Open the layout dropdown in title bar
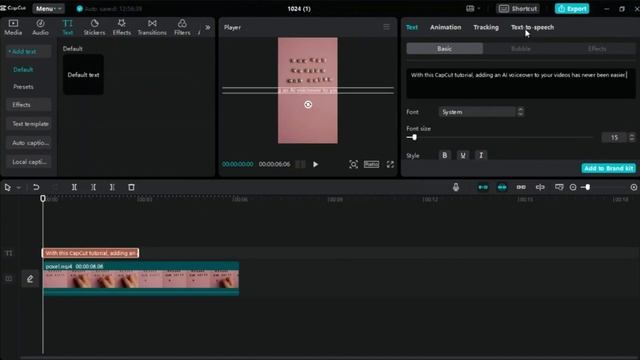640x360 pixels. click(473, 9)
